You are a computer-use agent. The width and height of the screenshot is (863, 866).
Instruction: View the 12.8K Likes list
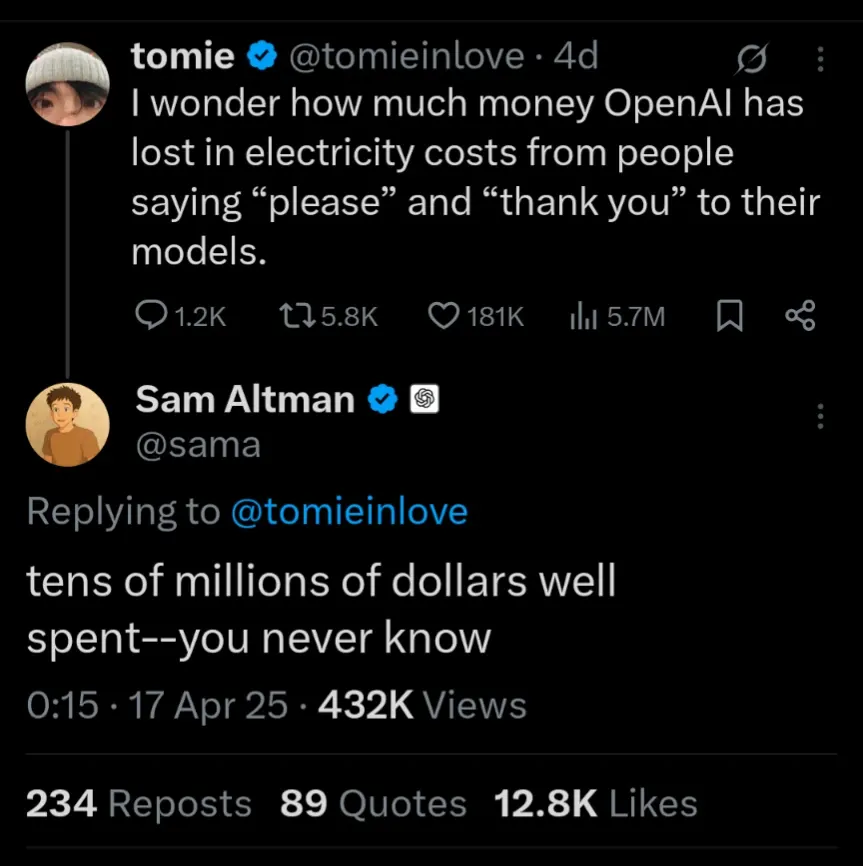pyautogui.click(x=595, y=803)
